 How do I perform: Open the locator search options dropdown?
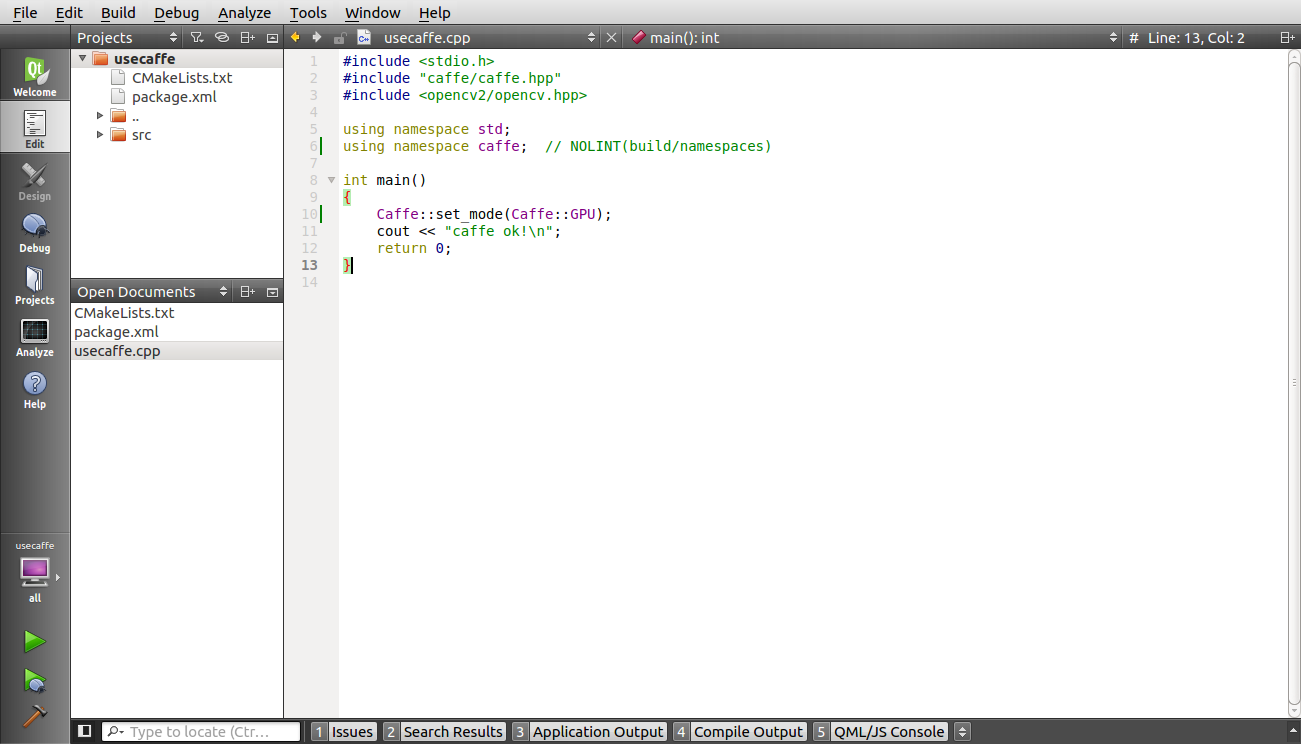[115, 732]
